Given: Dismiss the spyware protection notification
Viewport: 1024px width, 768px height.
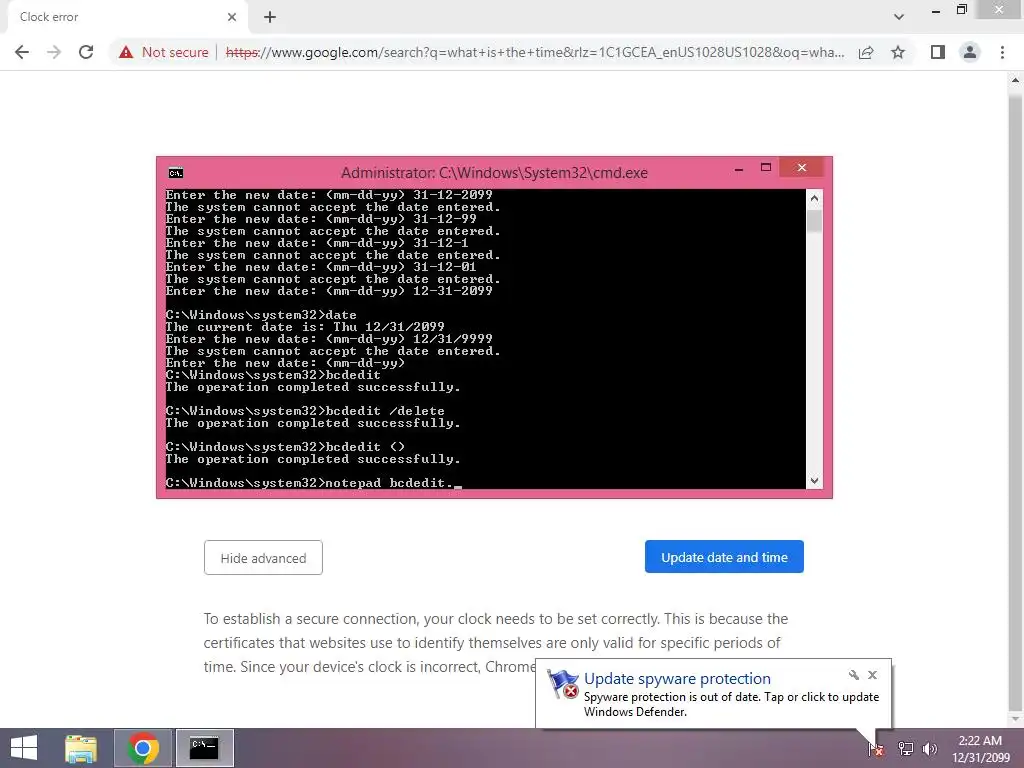Looking at the screenshot, I should click(x=872, y=675).
